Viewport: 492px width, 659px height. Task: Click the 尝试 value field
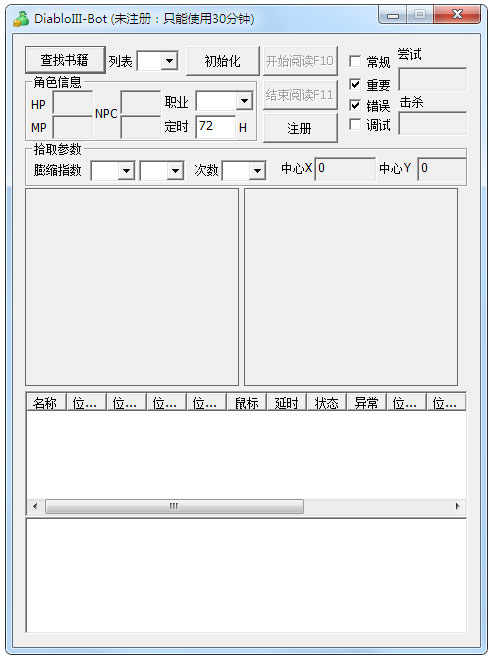(x=432, y=79)
